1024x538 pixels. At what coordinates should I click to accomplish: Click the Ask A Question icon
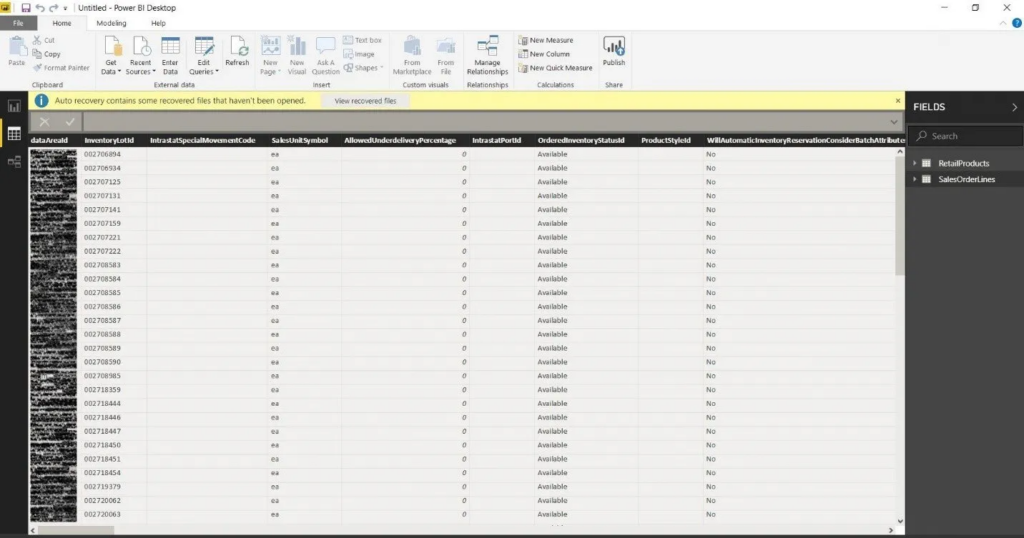[x=325, y=55]
